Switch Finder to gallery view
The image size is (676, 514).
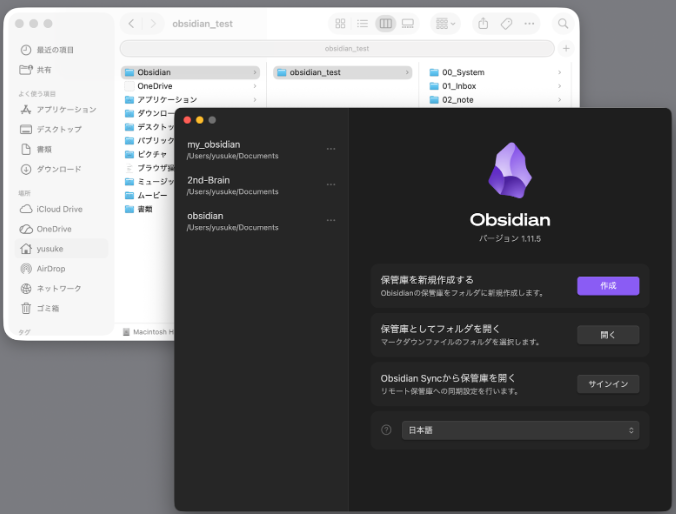pos(408,23)
